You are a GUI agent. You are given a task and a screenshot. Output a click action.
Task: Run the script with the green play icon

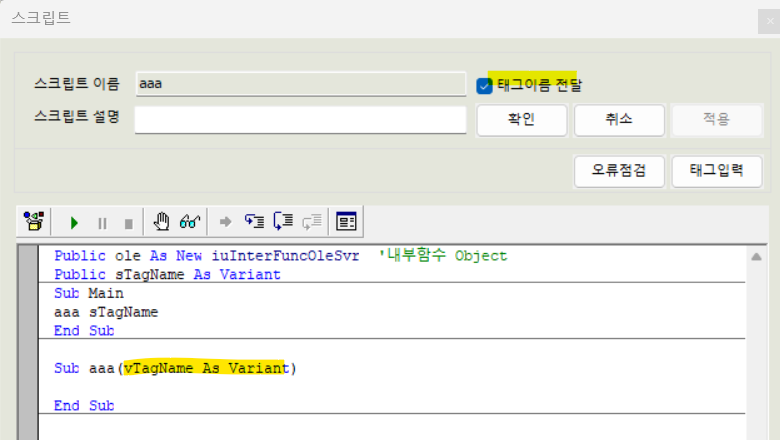click(74, 223)
